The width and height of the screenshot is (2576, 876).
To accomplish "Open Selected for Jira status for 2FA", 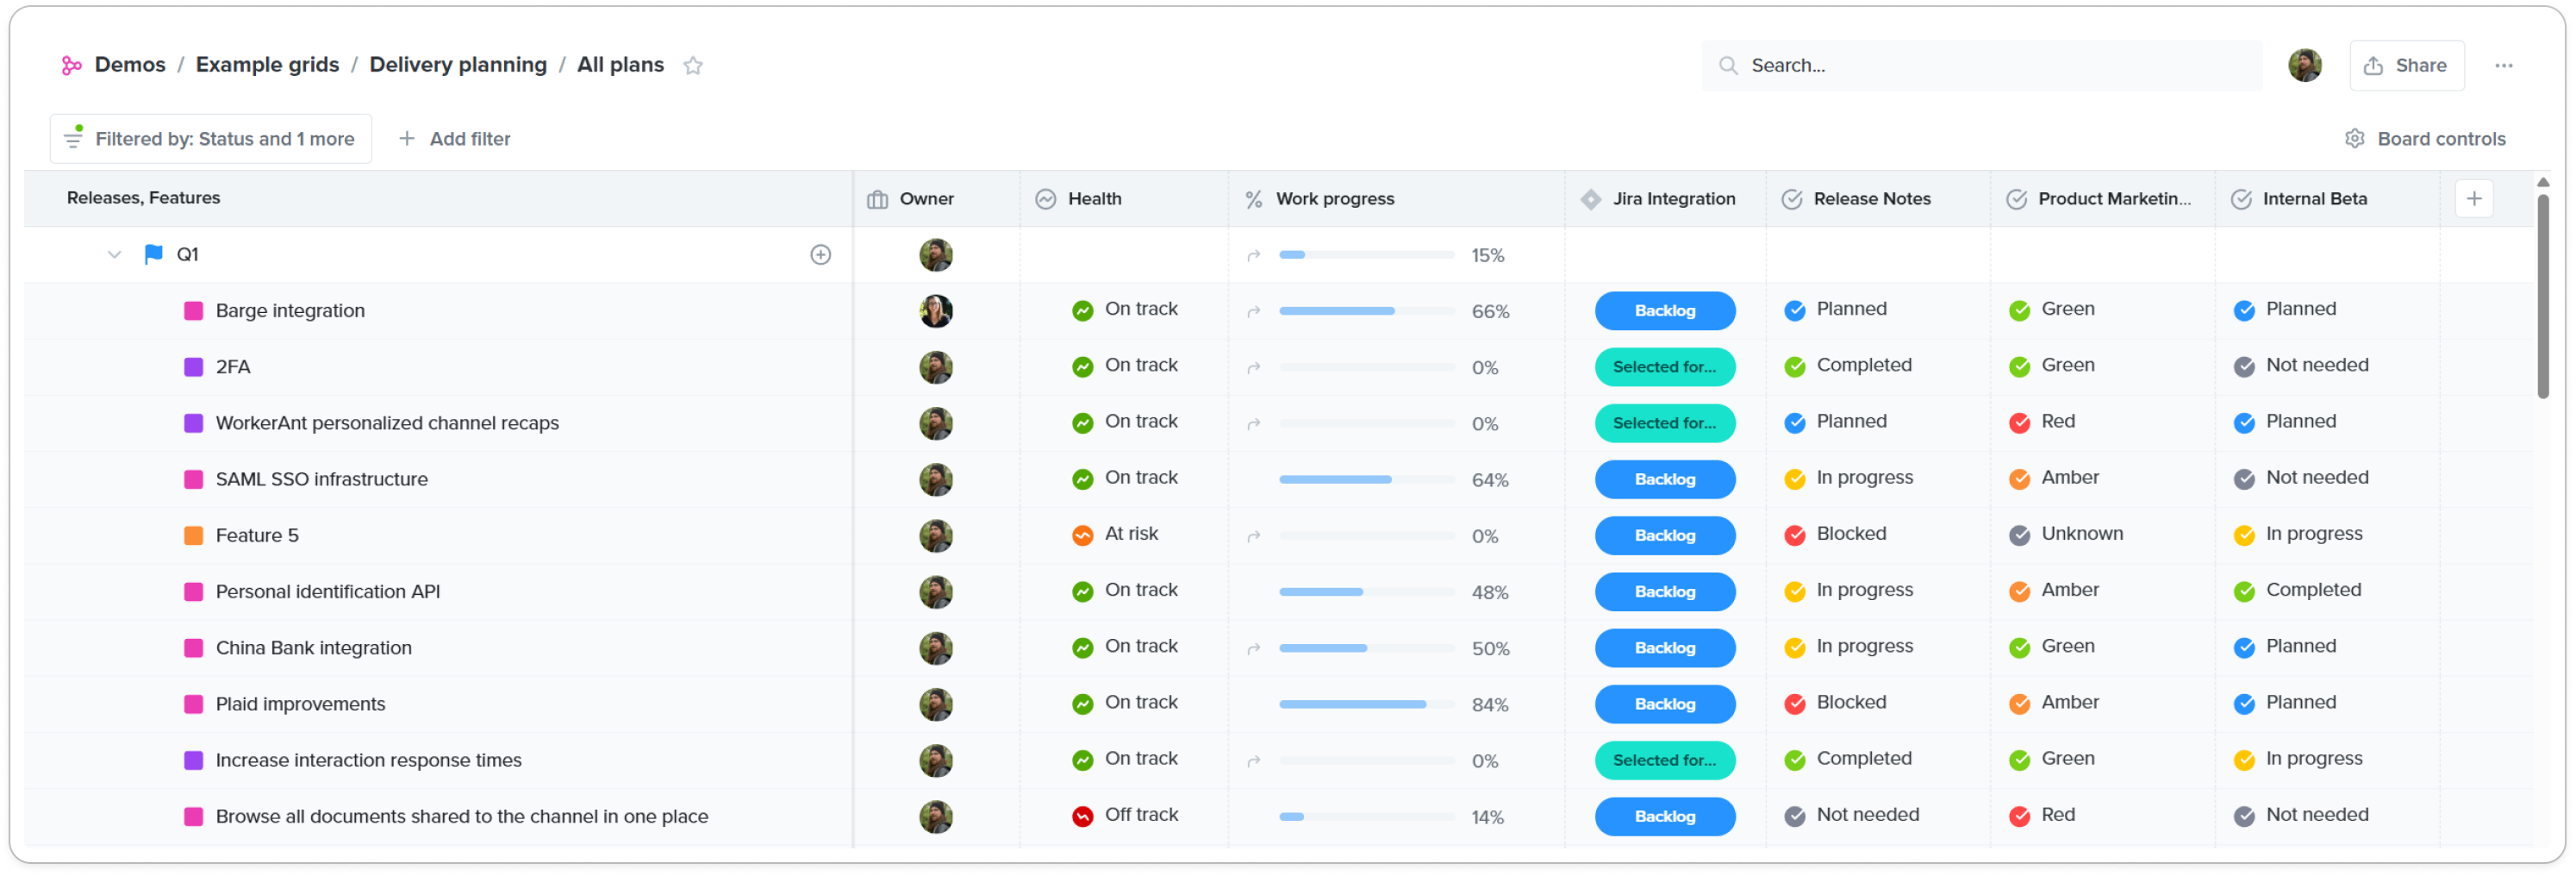I will (x=1664, y=366).
